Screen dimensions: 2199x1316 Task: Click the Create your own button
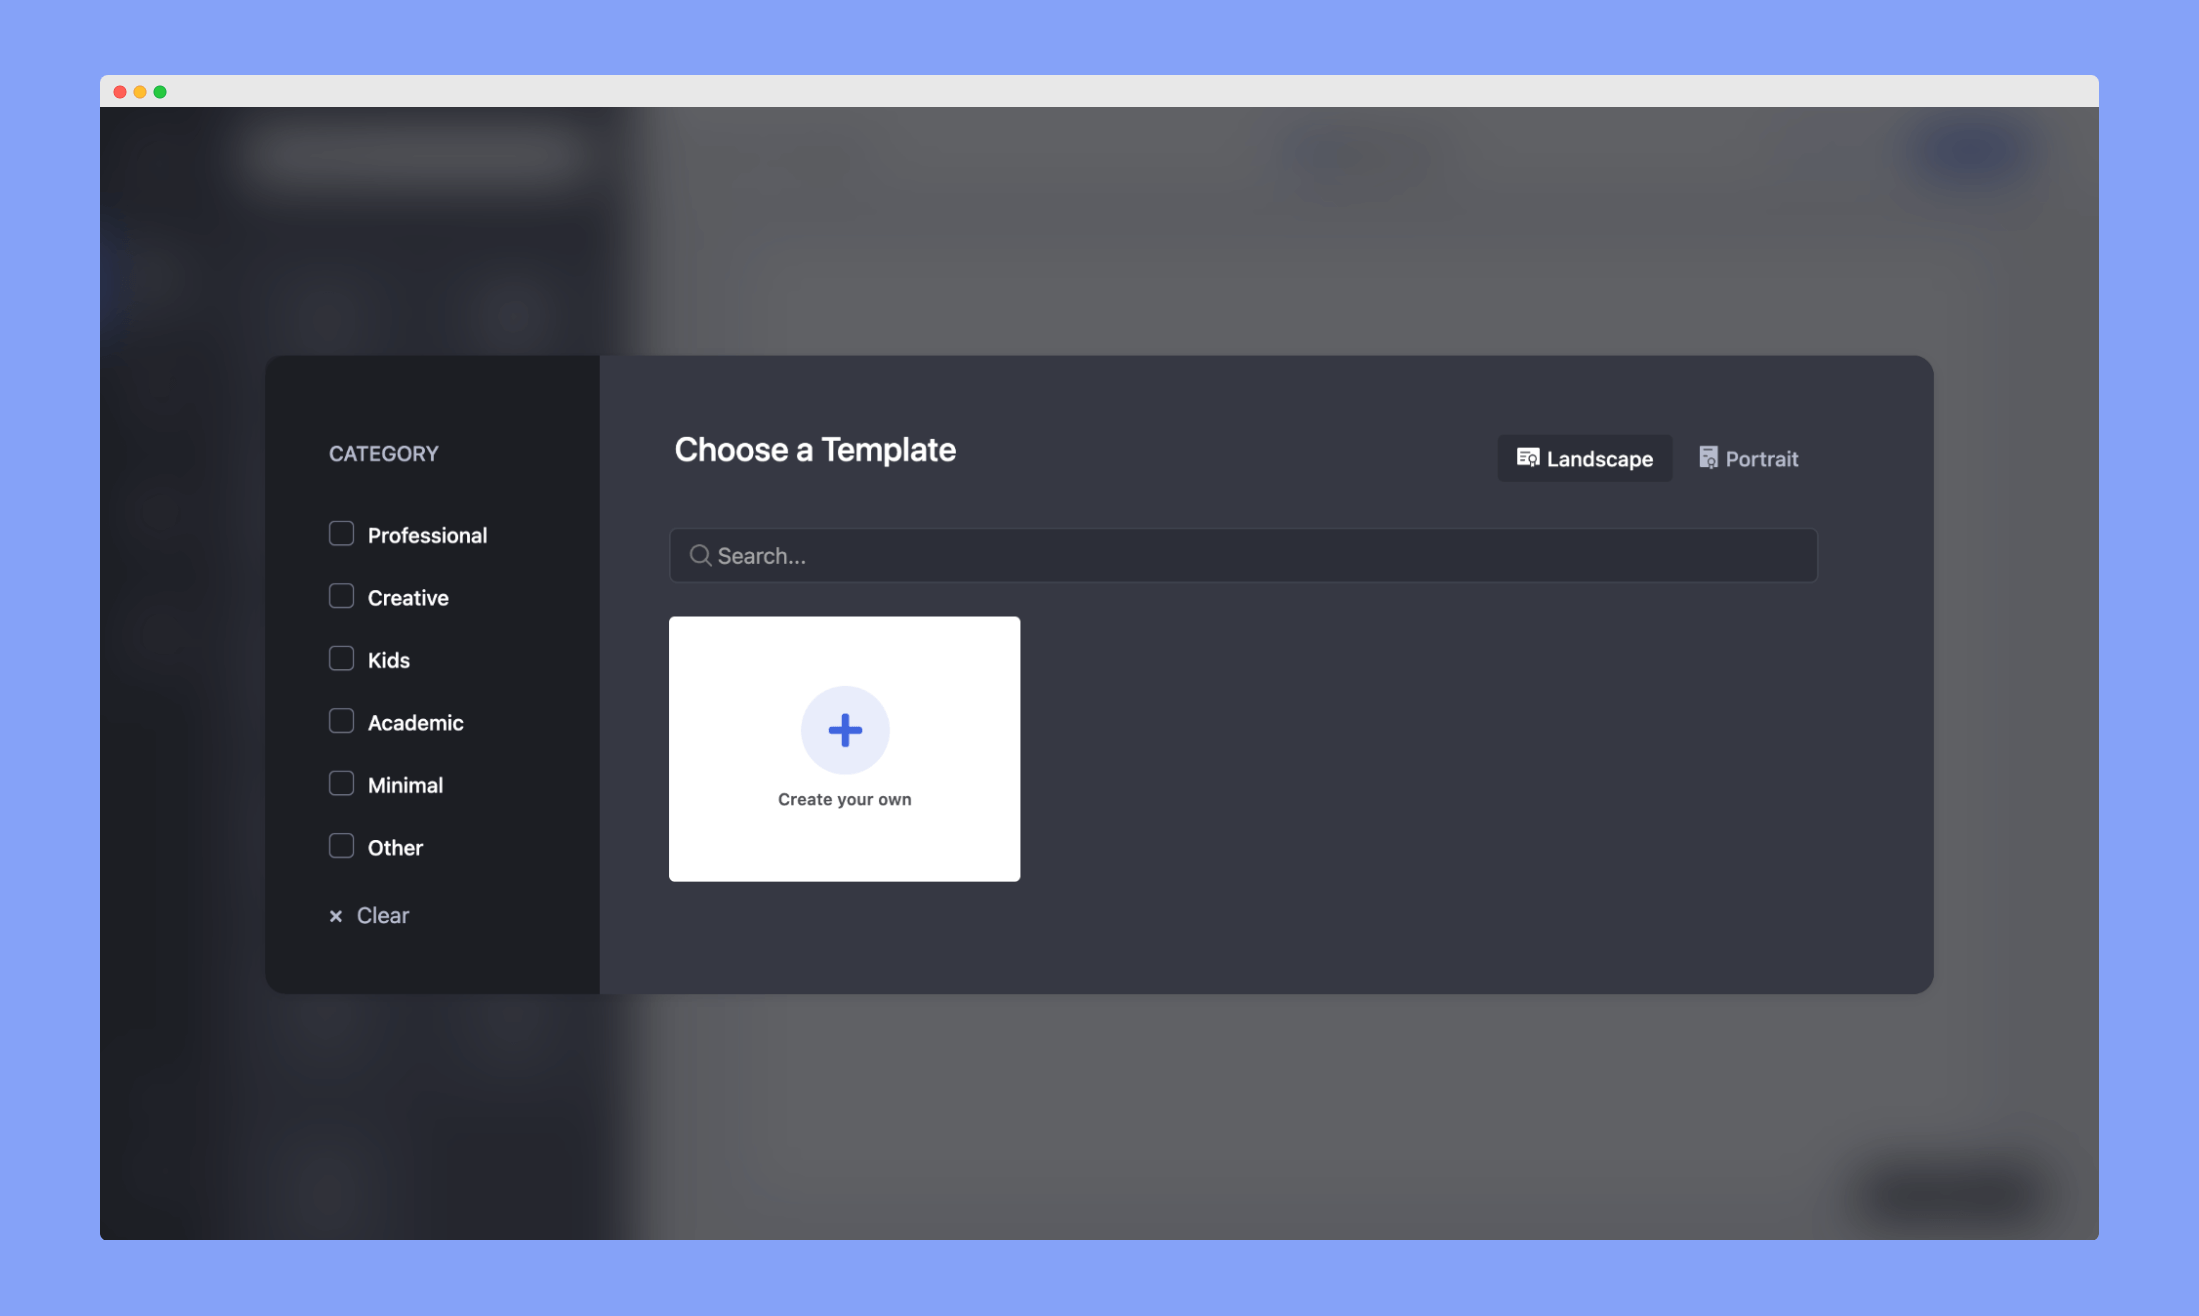coord(844,747)
